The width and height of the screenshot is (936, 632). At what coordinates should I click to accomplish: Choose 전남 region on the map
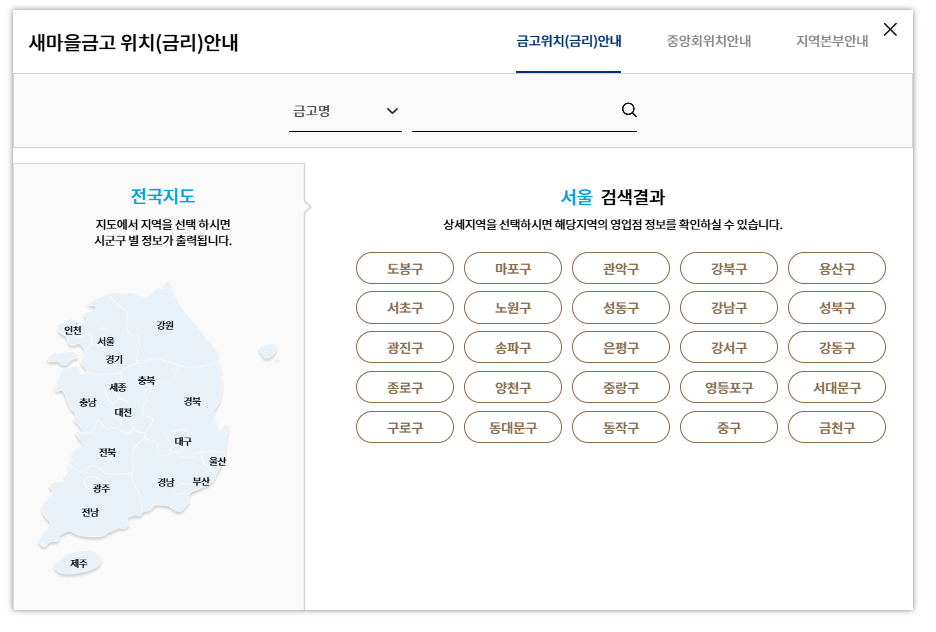[x=90, y=512]
